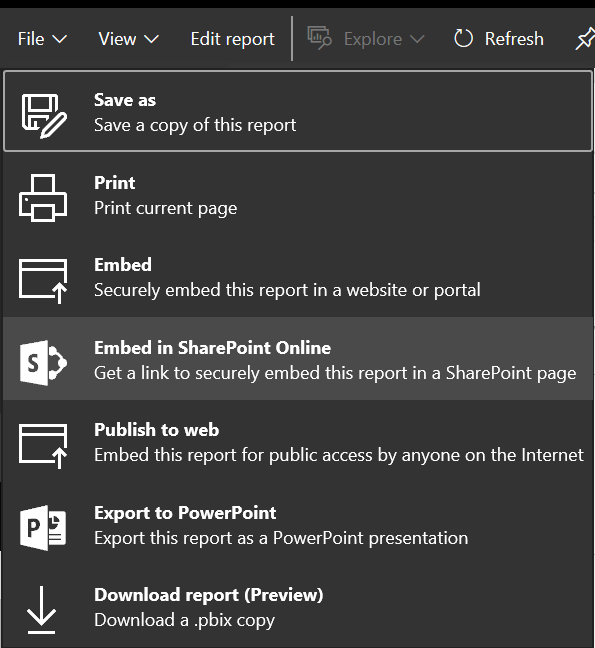Screen dimensions: 595x648
Task: Click the Refresh label
Action: tap(514, 39)
